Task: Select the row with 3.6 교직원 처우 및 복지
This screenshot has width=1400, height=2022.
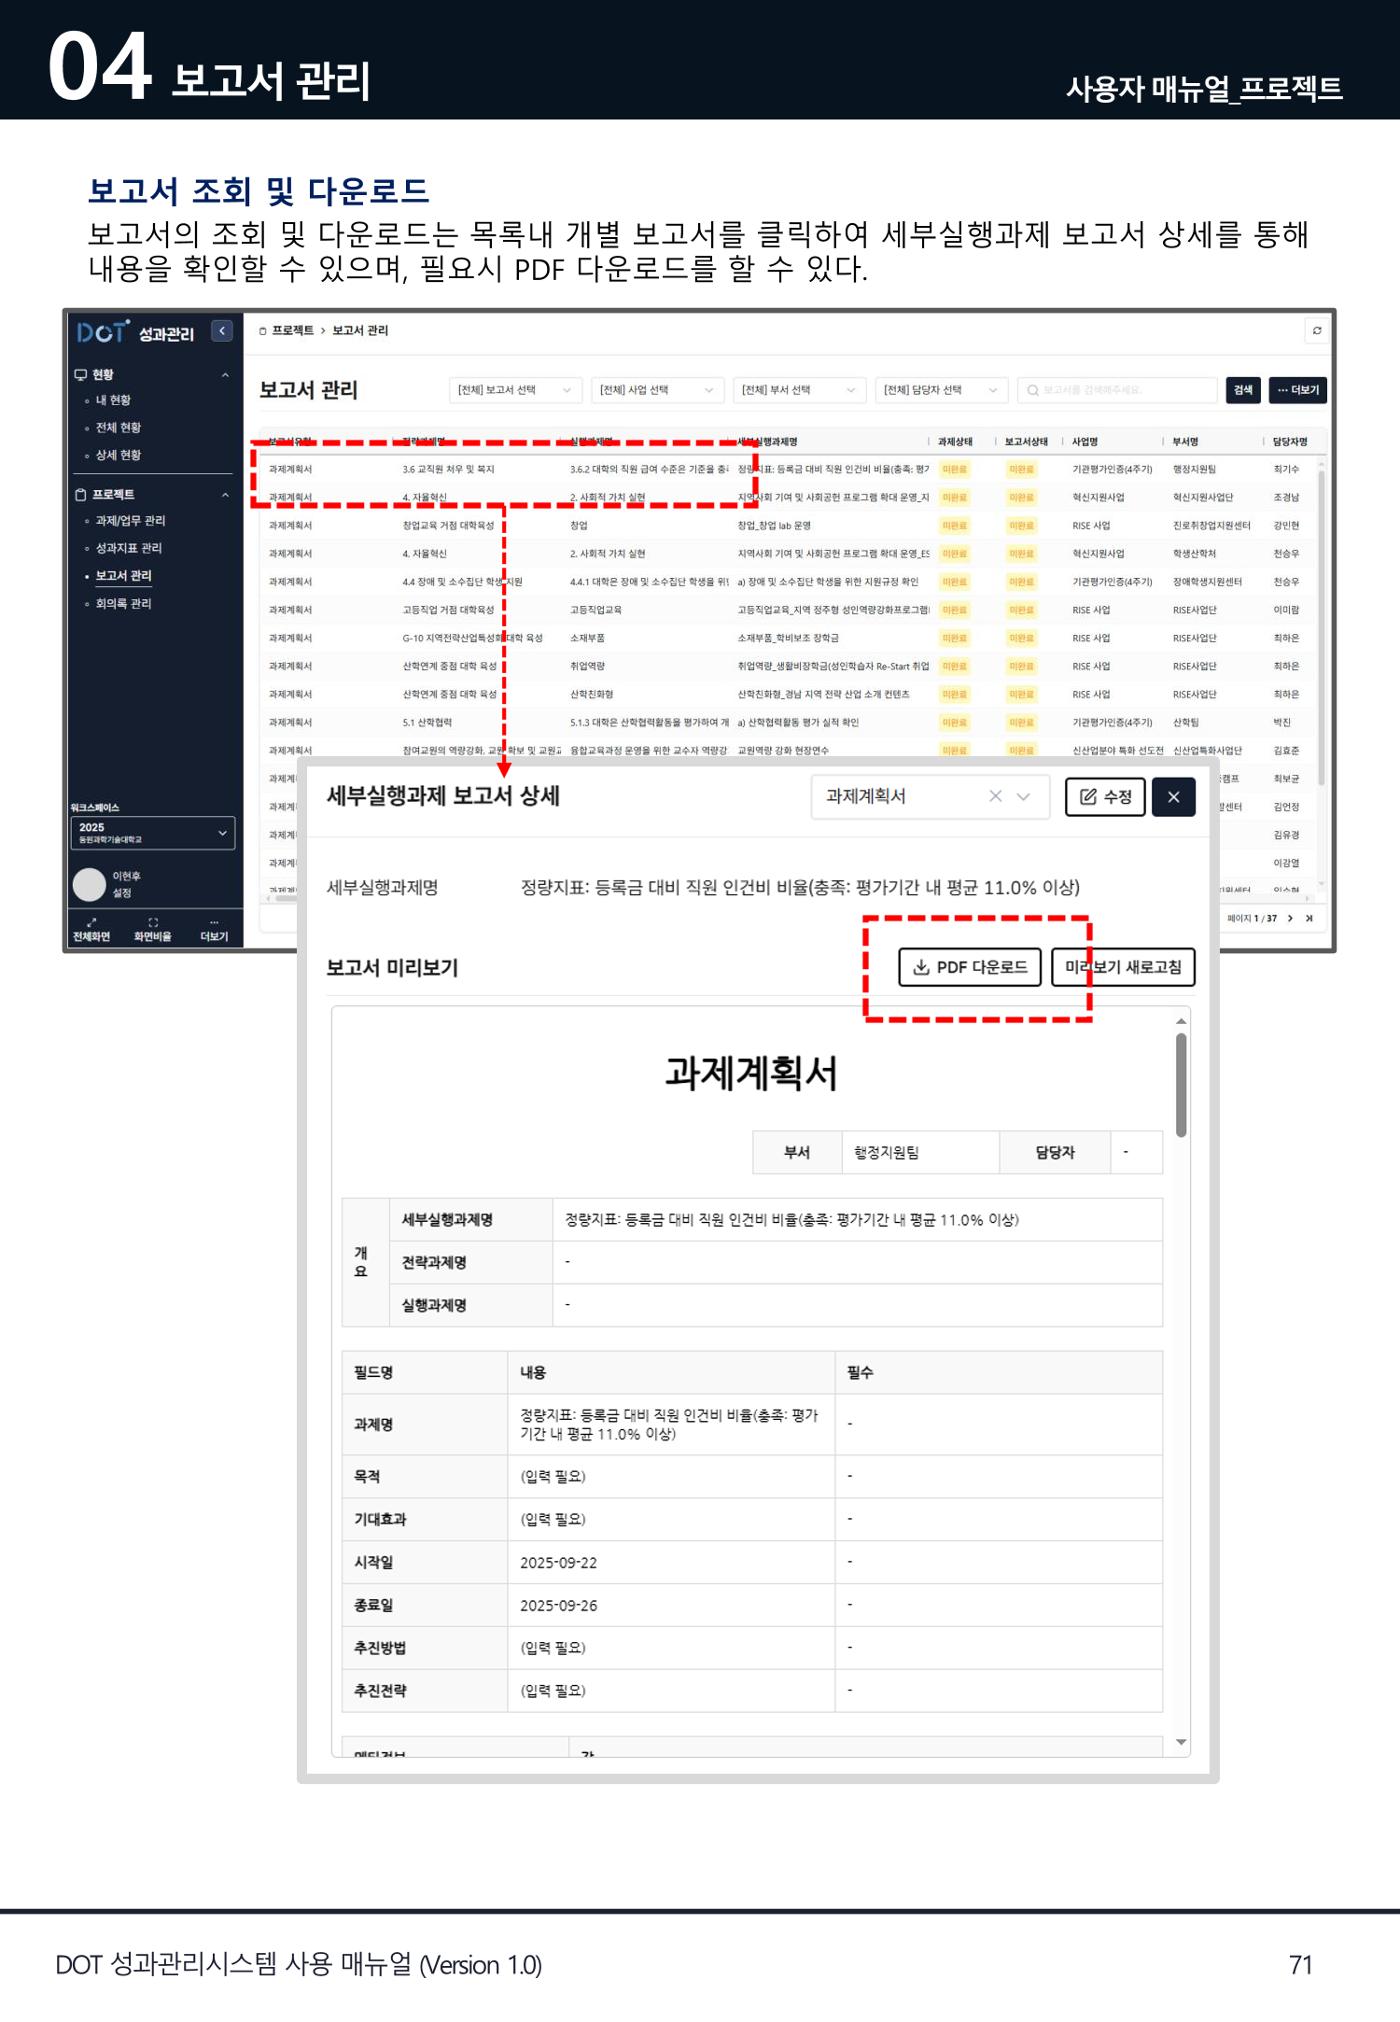Action: coord(790,469)
